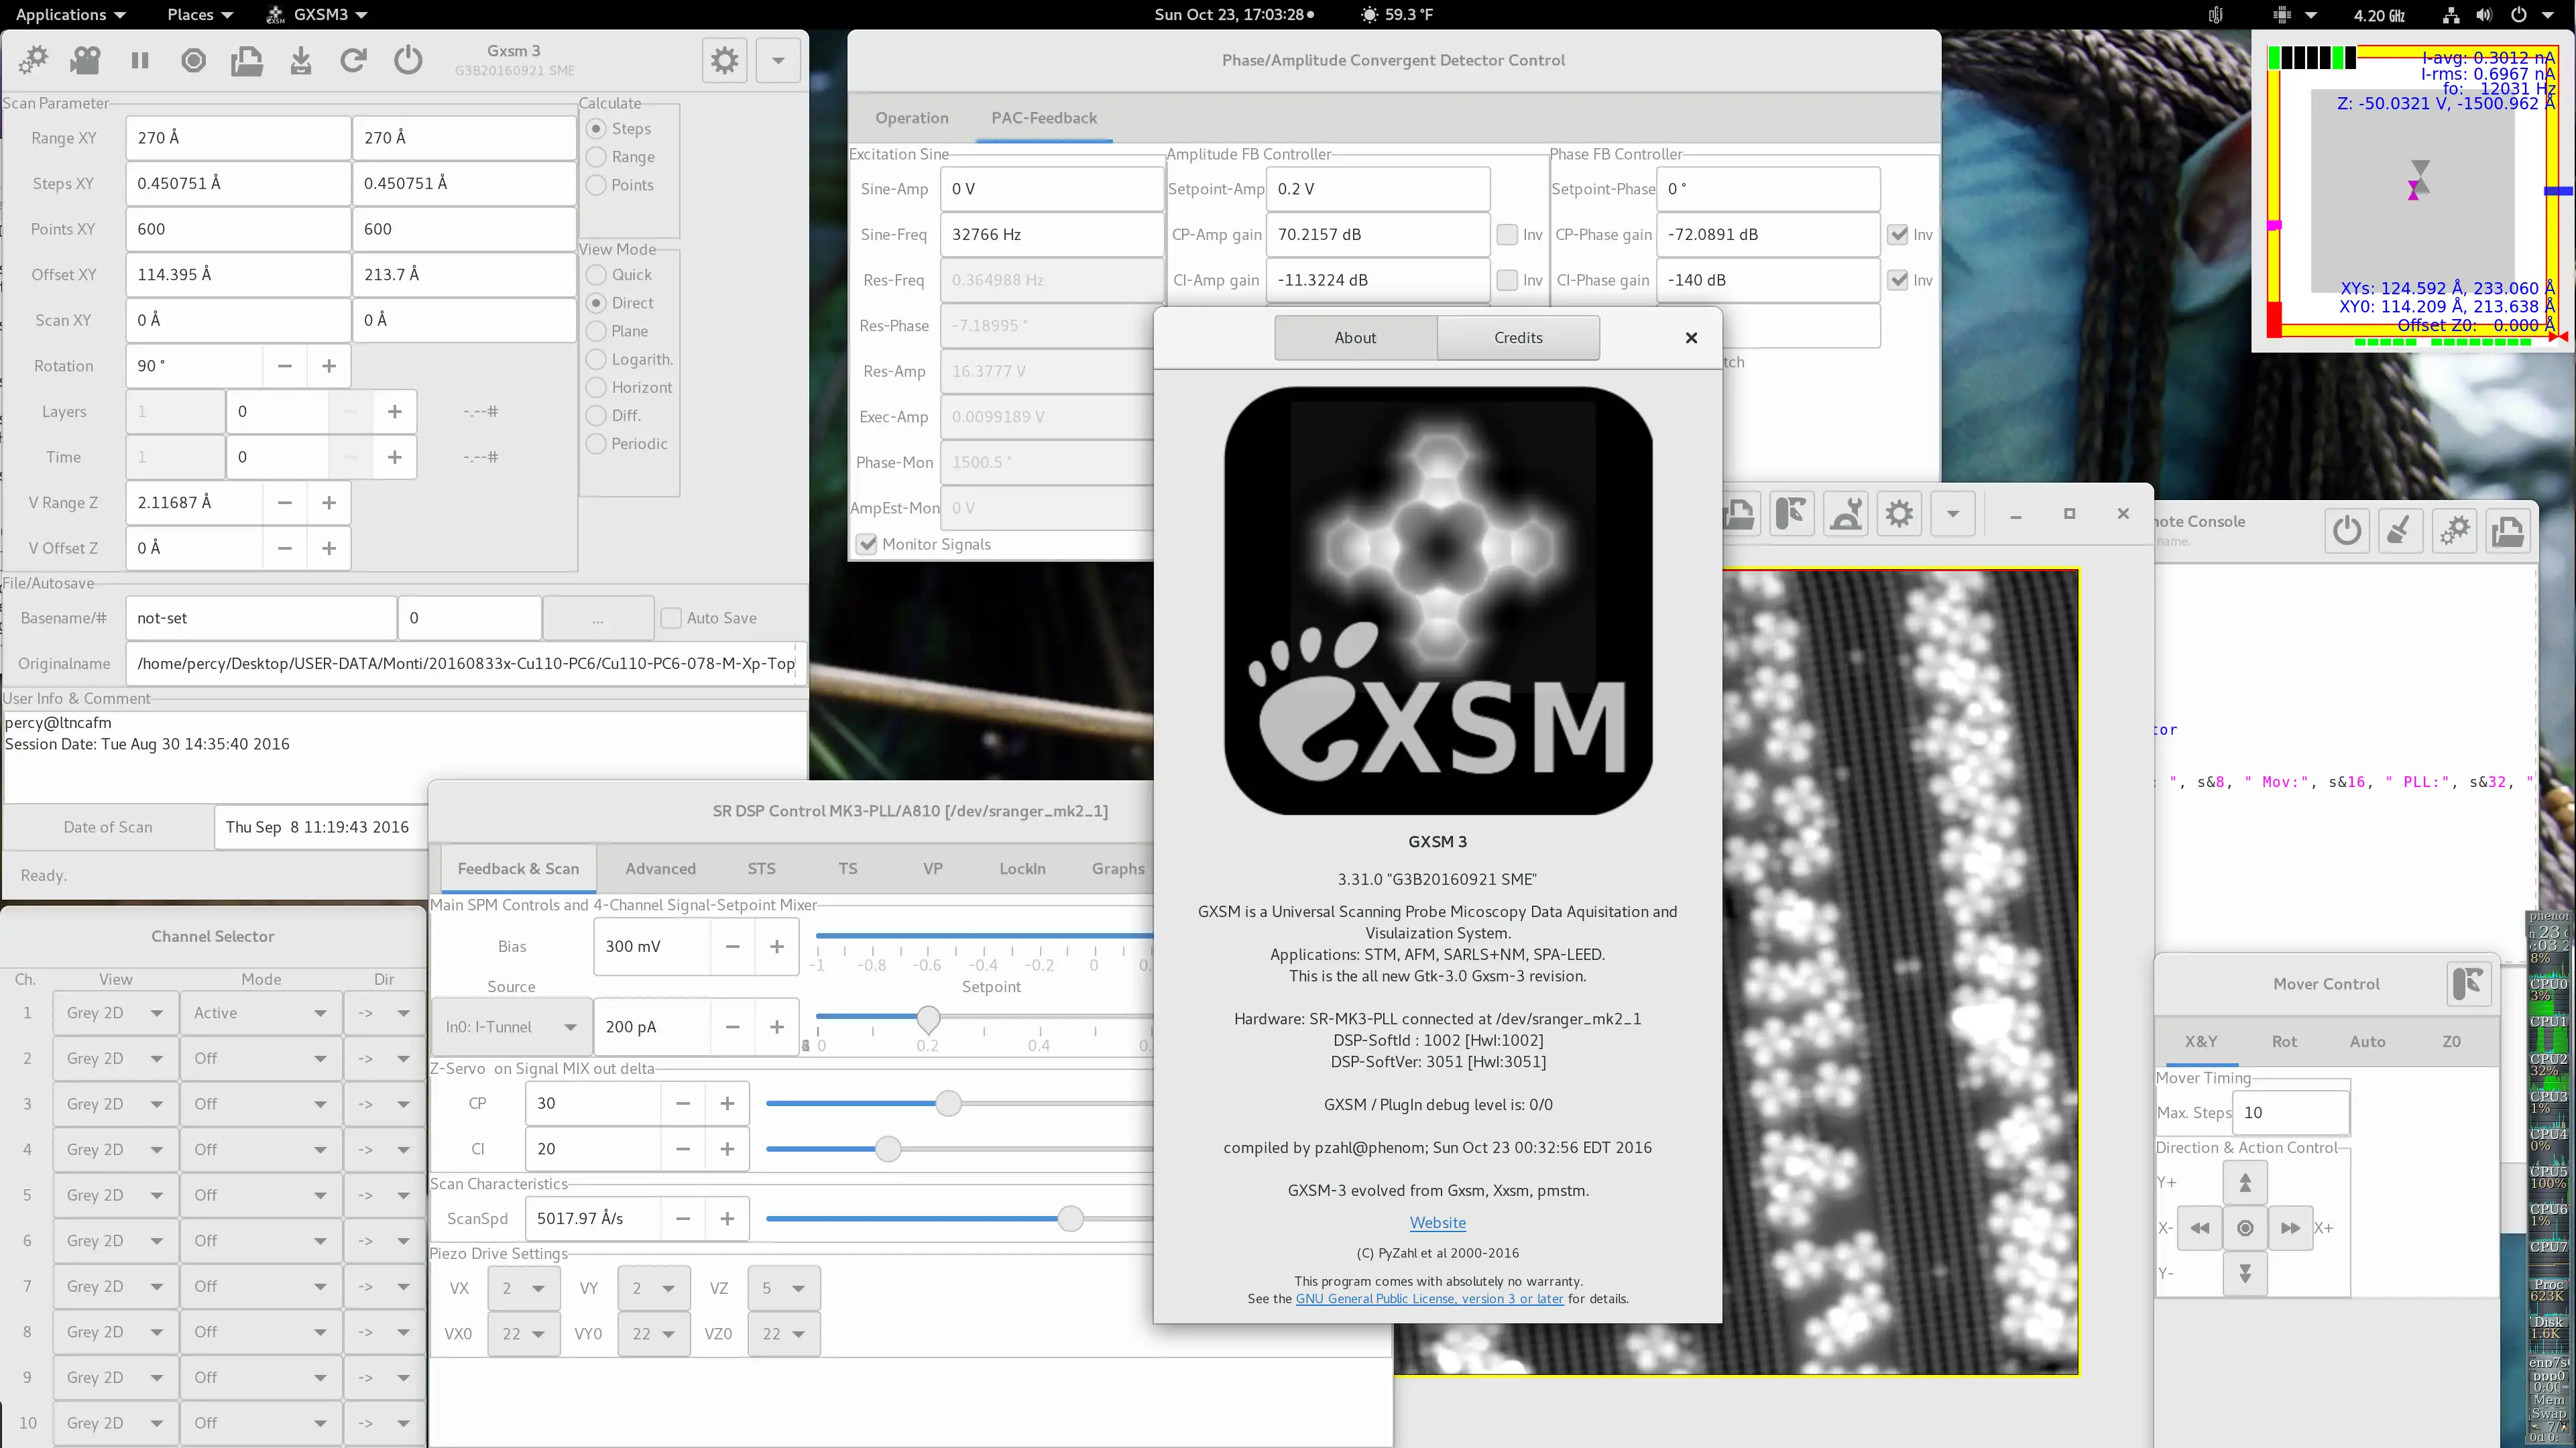
Task: Click the mover control XY tab icon
Action: click(x=2201, y=1040)
